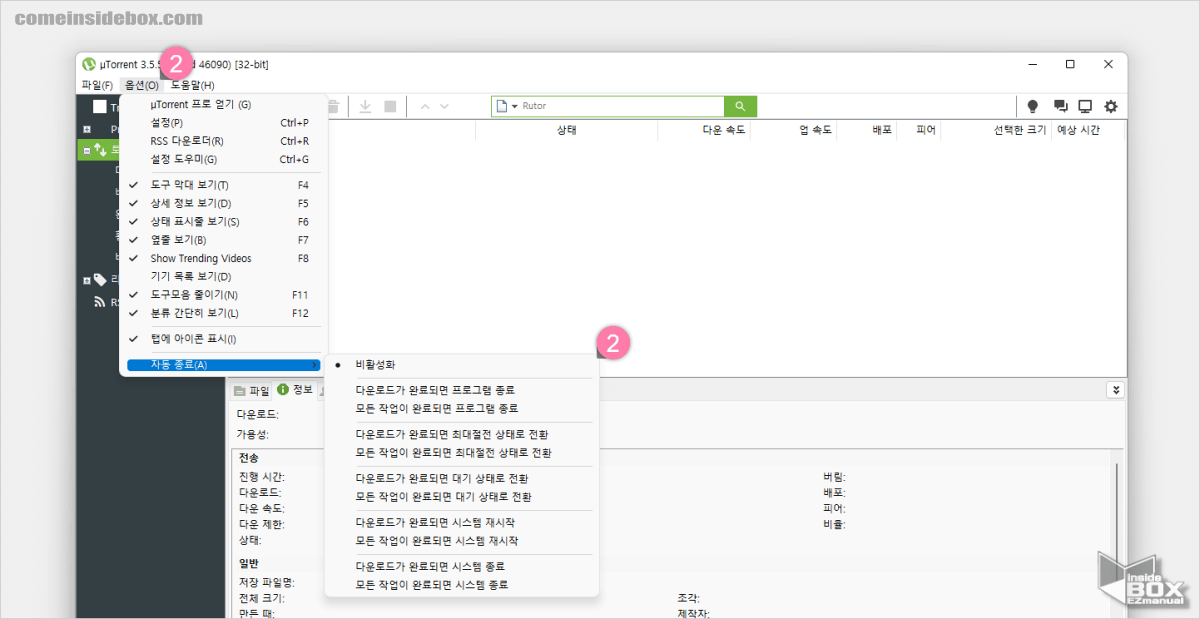Click the move up queue arrow

tap(425, 106)
